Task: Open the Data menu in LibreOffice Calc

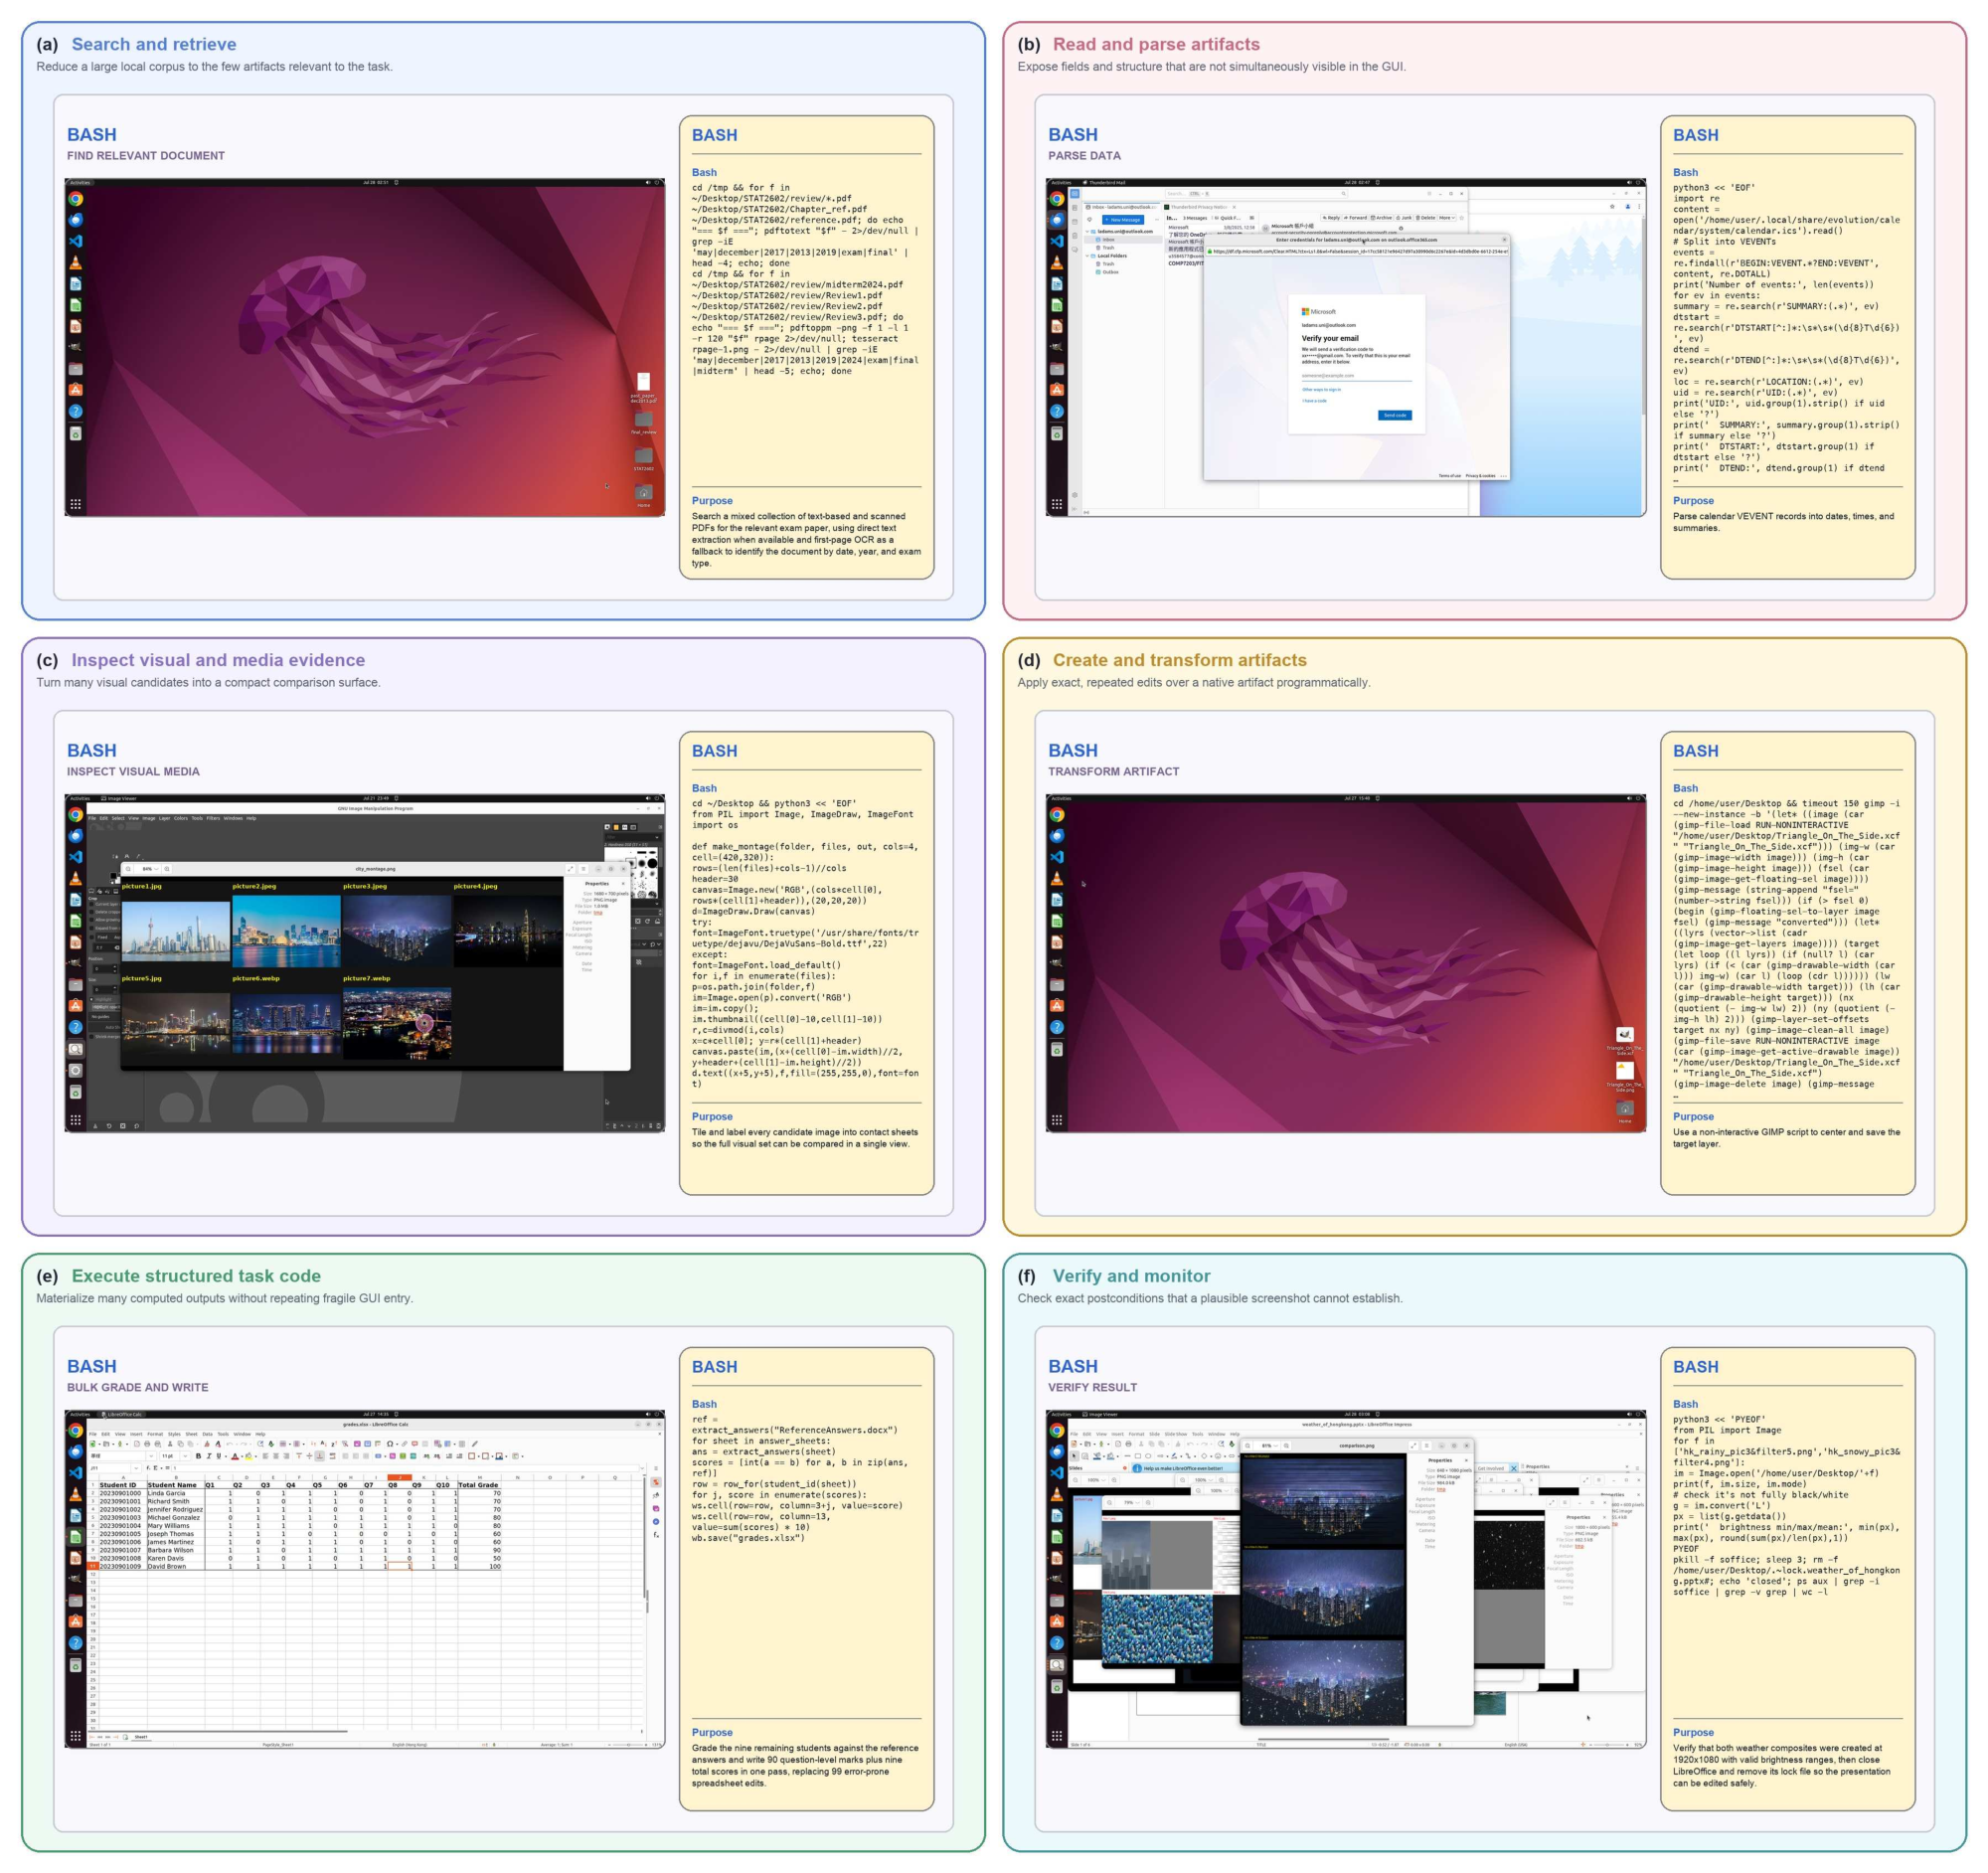Action: coord(208,1434)
